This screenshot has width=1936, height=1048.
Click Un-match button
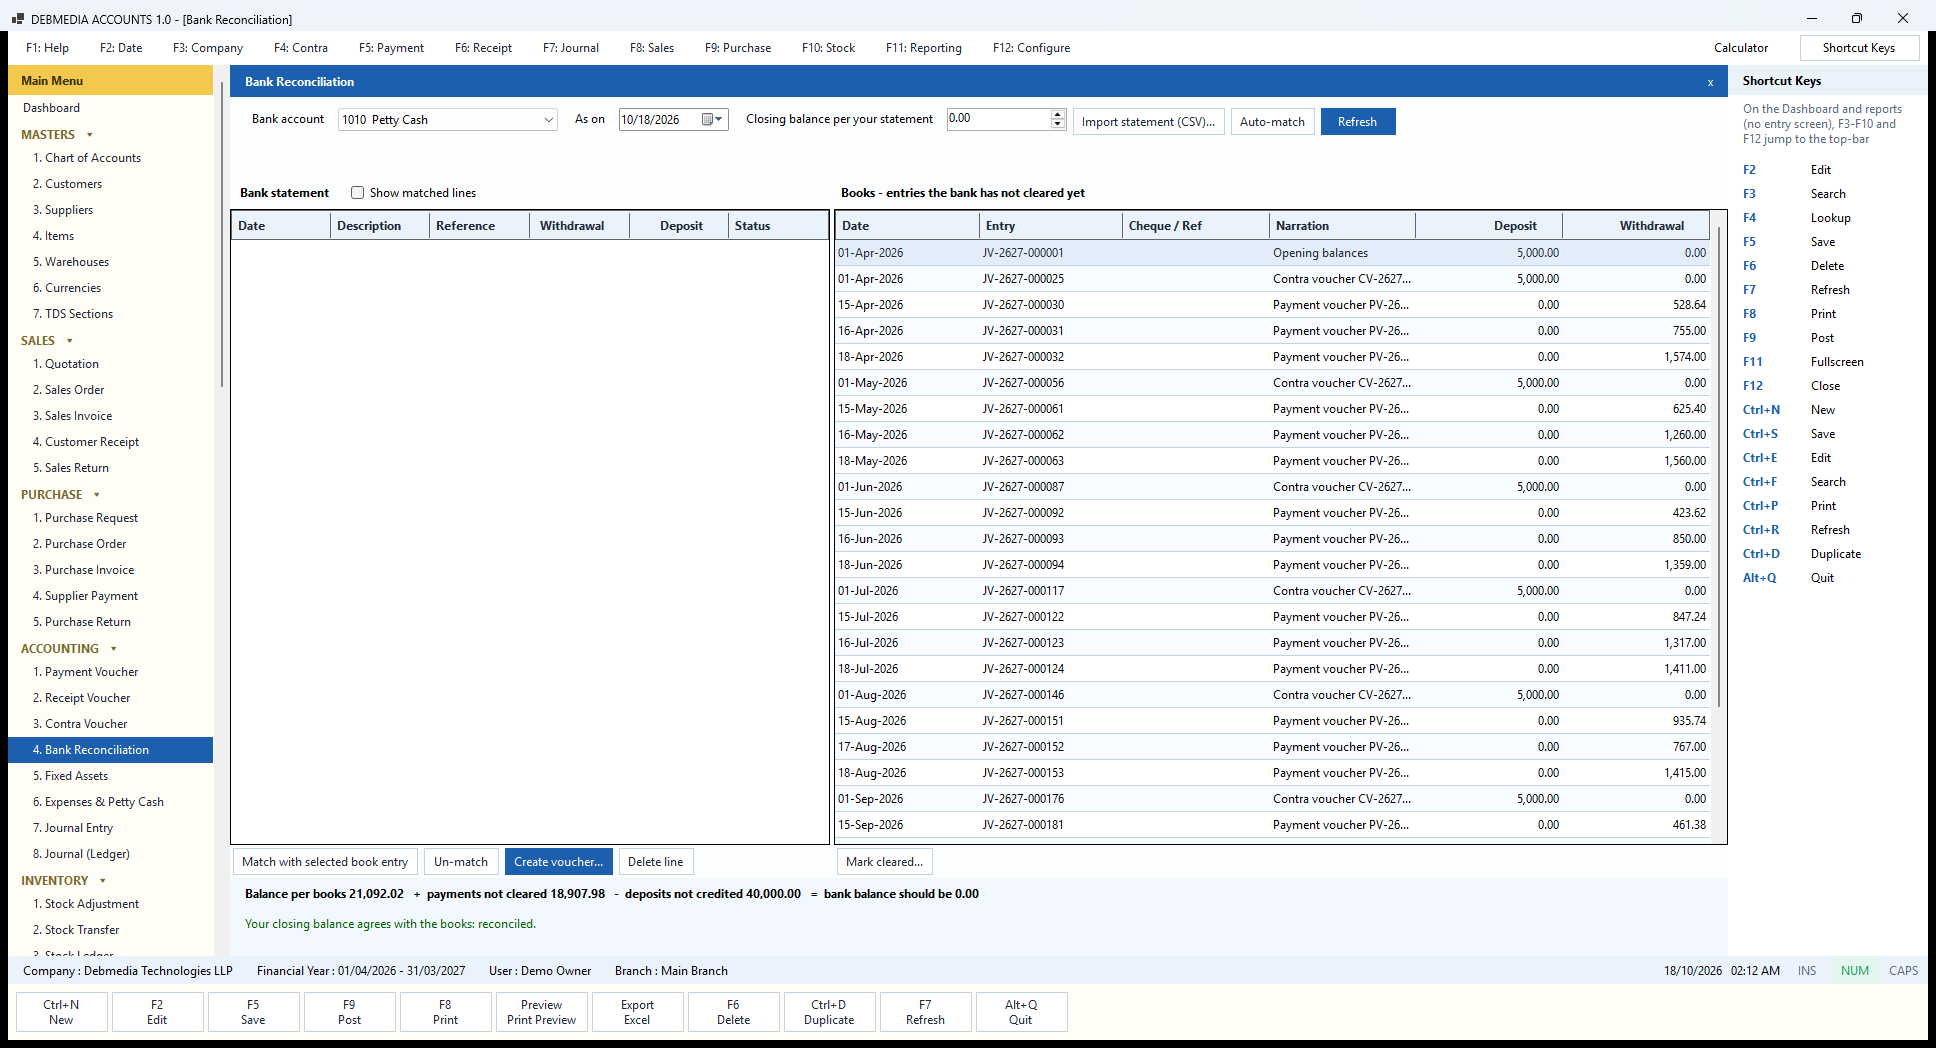tap(461, 862)
